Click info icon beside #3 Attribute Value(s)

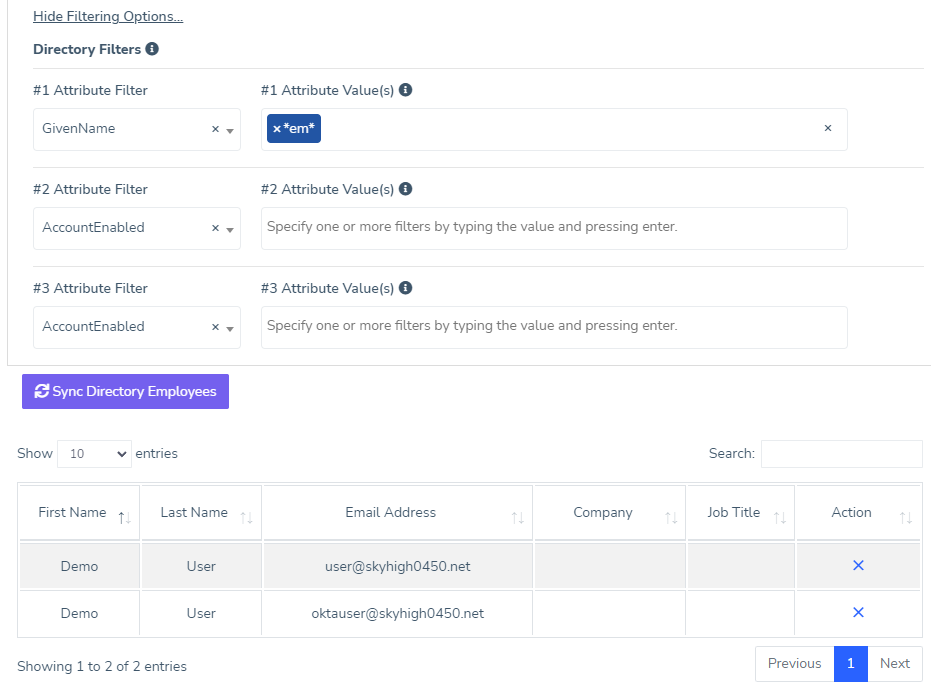point(406,288)
